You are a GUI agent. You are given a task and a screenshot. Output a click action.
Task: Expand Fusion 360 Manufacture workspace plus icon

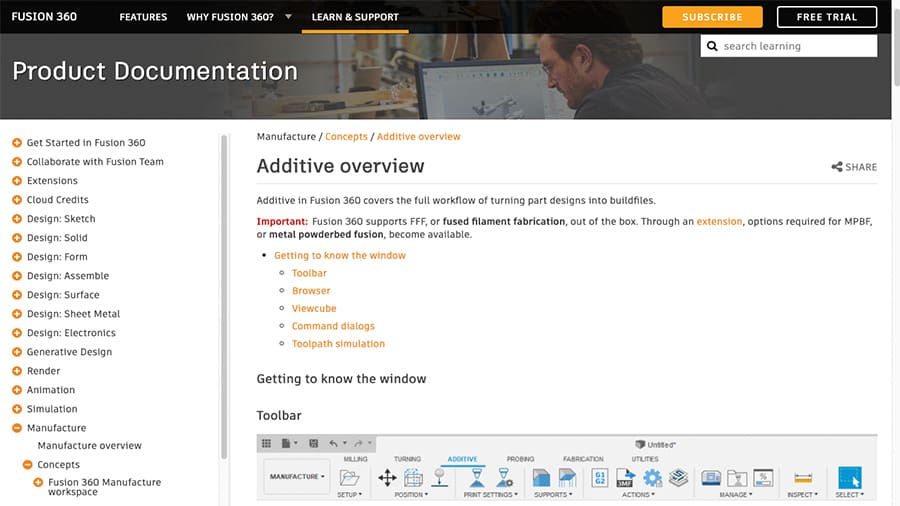[38, 482]
